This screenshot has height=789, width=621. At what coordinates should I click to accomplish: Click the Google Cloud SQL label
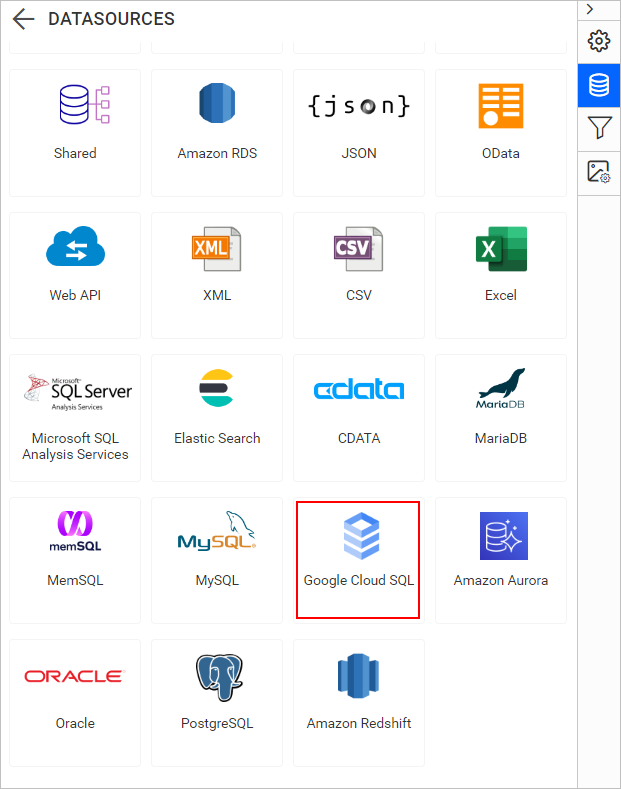(359, 580)
